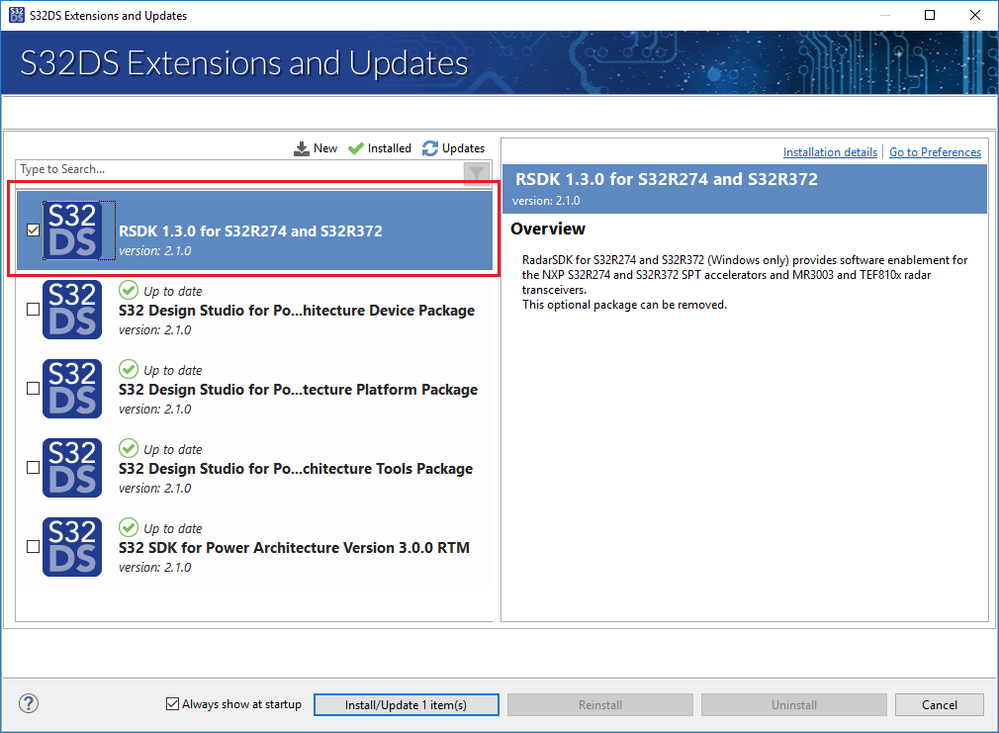
Task: Click Install/Update 1 item(s) button
Action: point(406,705)
